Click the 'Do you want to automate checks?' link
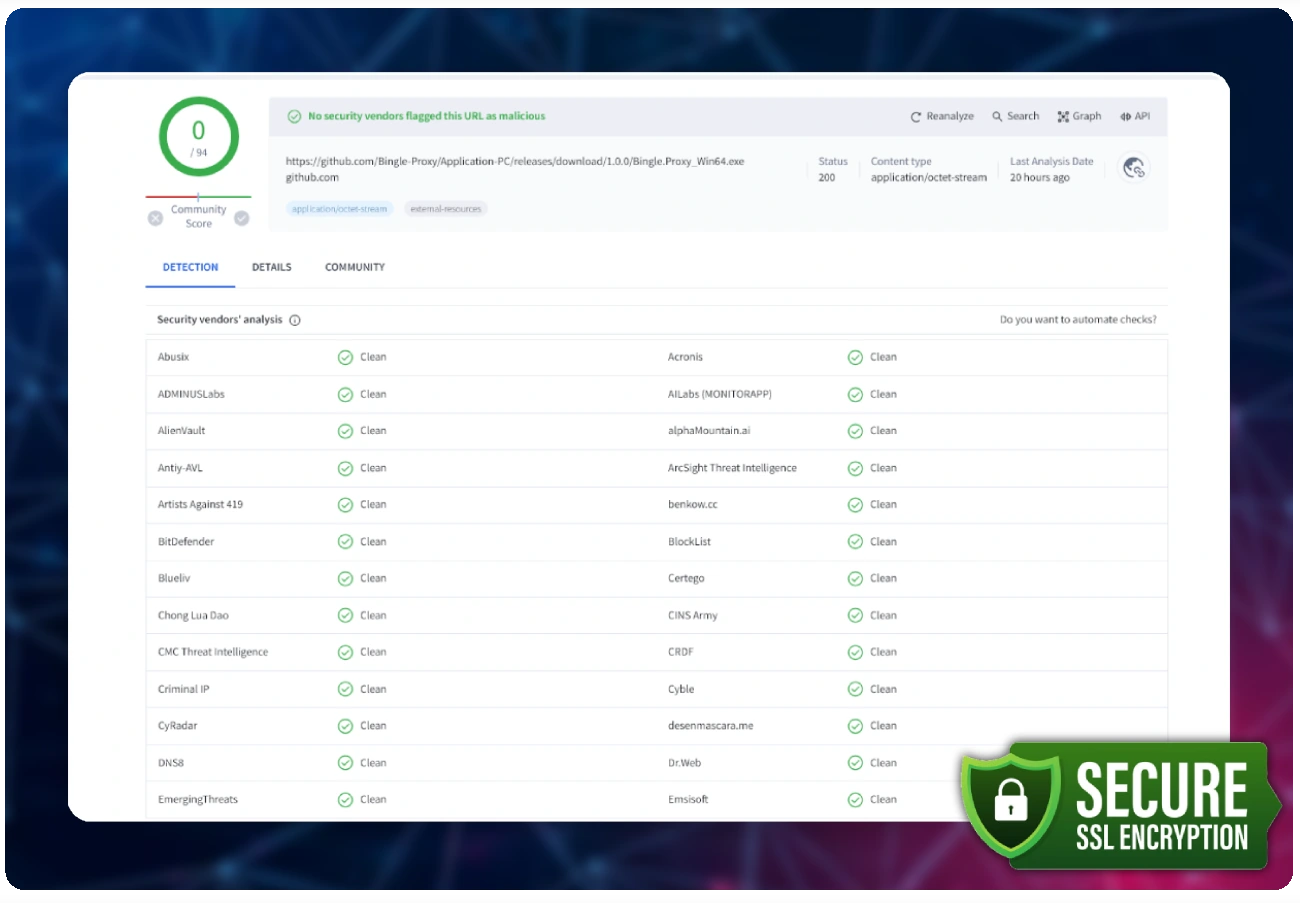1300x903 pixels. coord(1078,320)
